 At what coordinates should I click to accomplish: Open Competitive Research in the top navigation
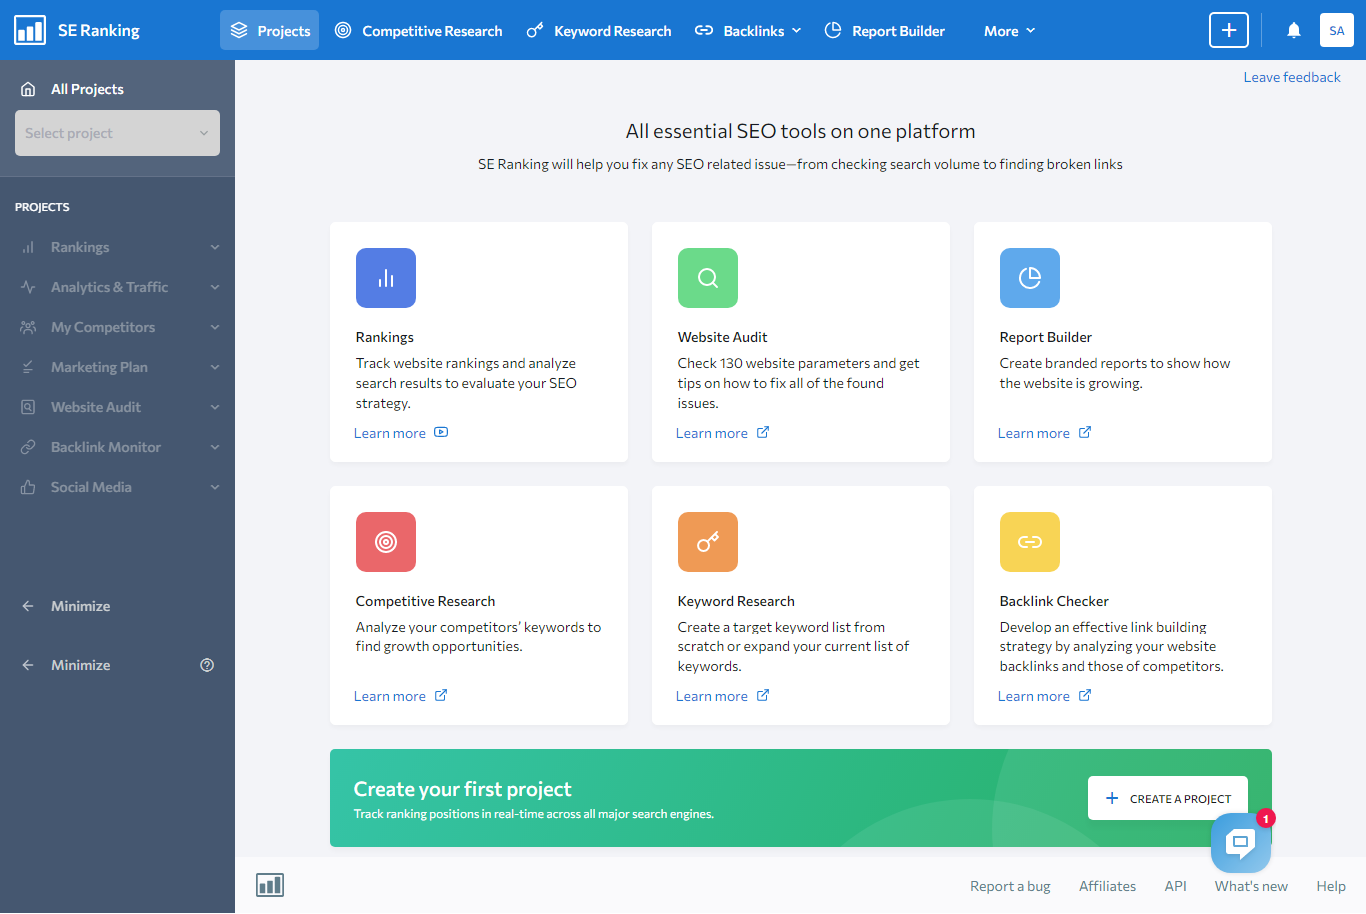coord(418,31)
